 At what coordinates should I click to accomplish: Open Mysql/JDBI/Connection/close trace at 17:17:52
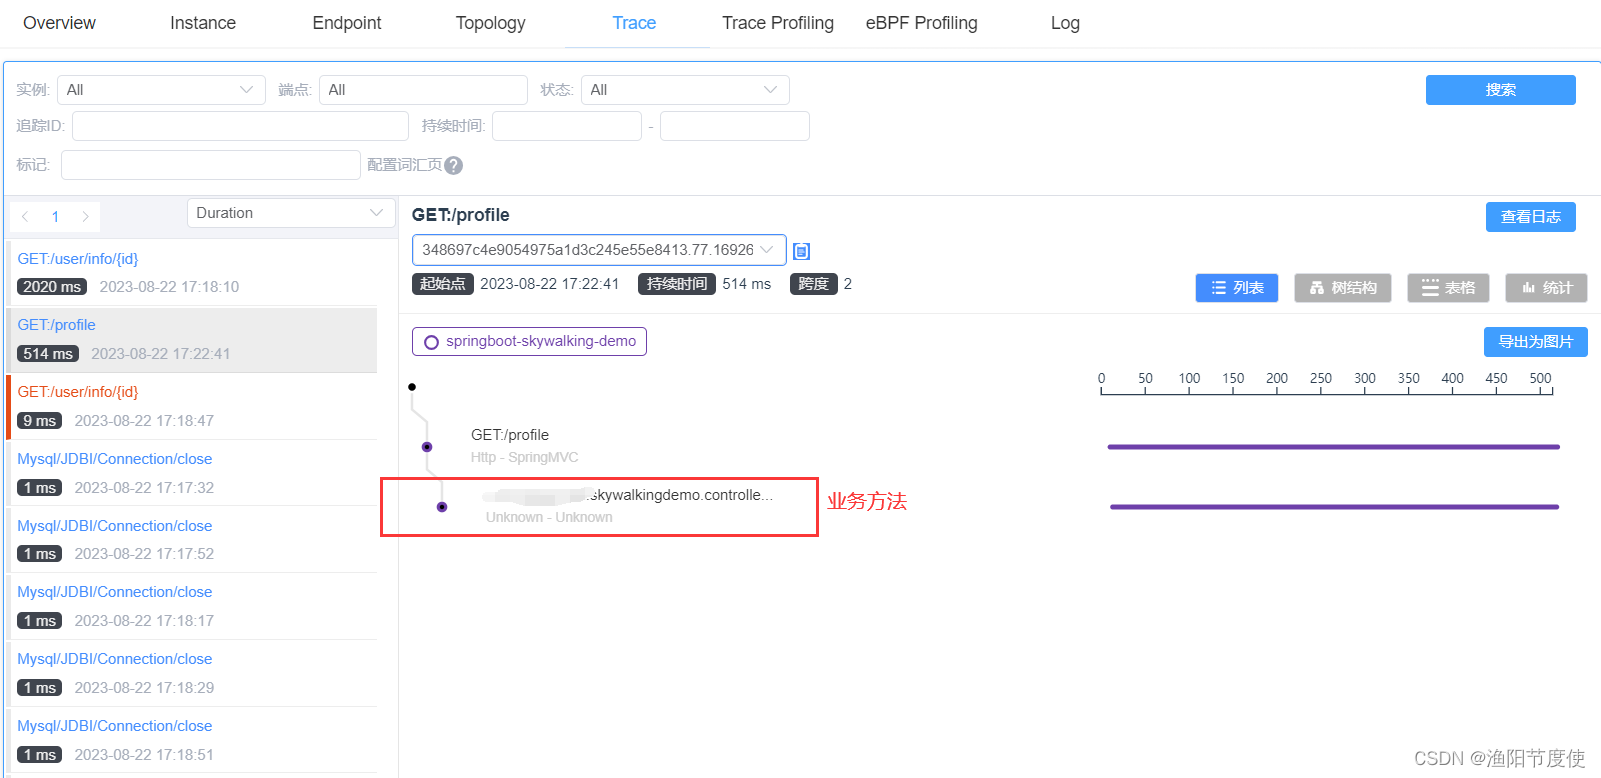tap(192, 540)
